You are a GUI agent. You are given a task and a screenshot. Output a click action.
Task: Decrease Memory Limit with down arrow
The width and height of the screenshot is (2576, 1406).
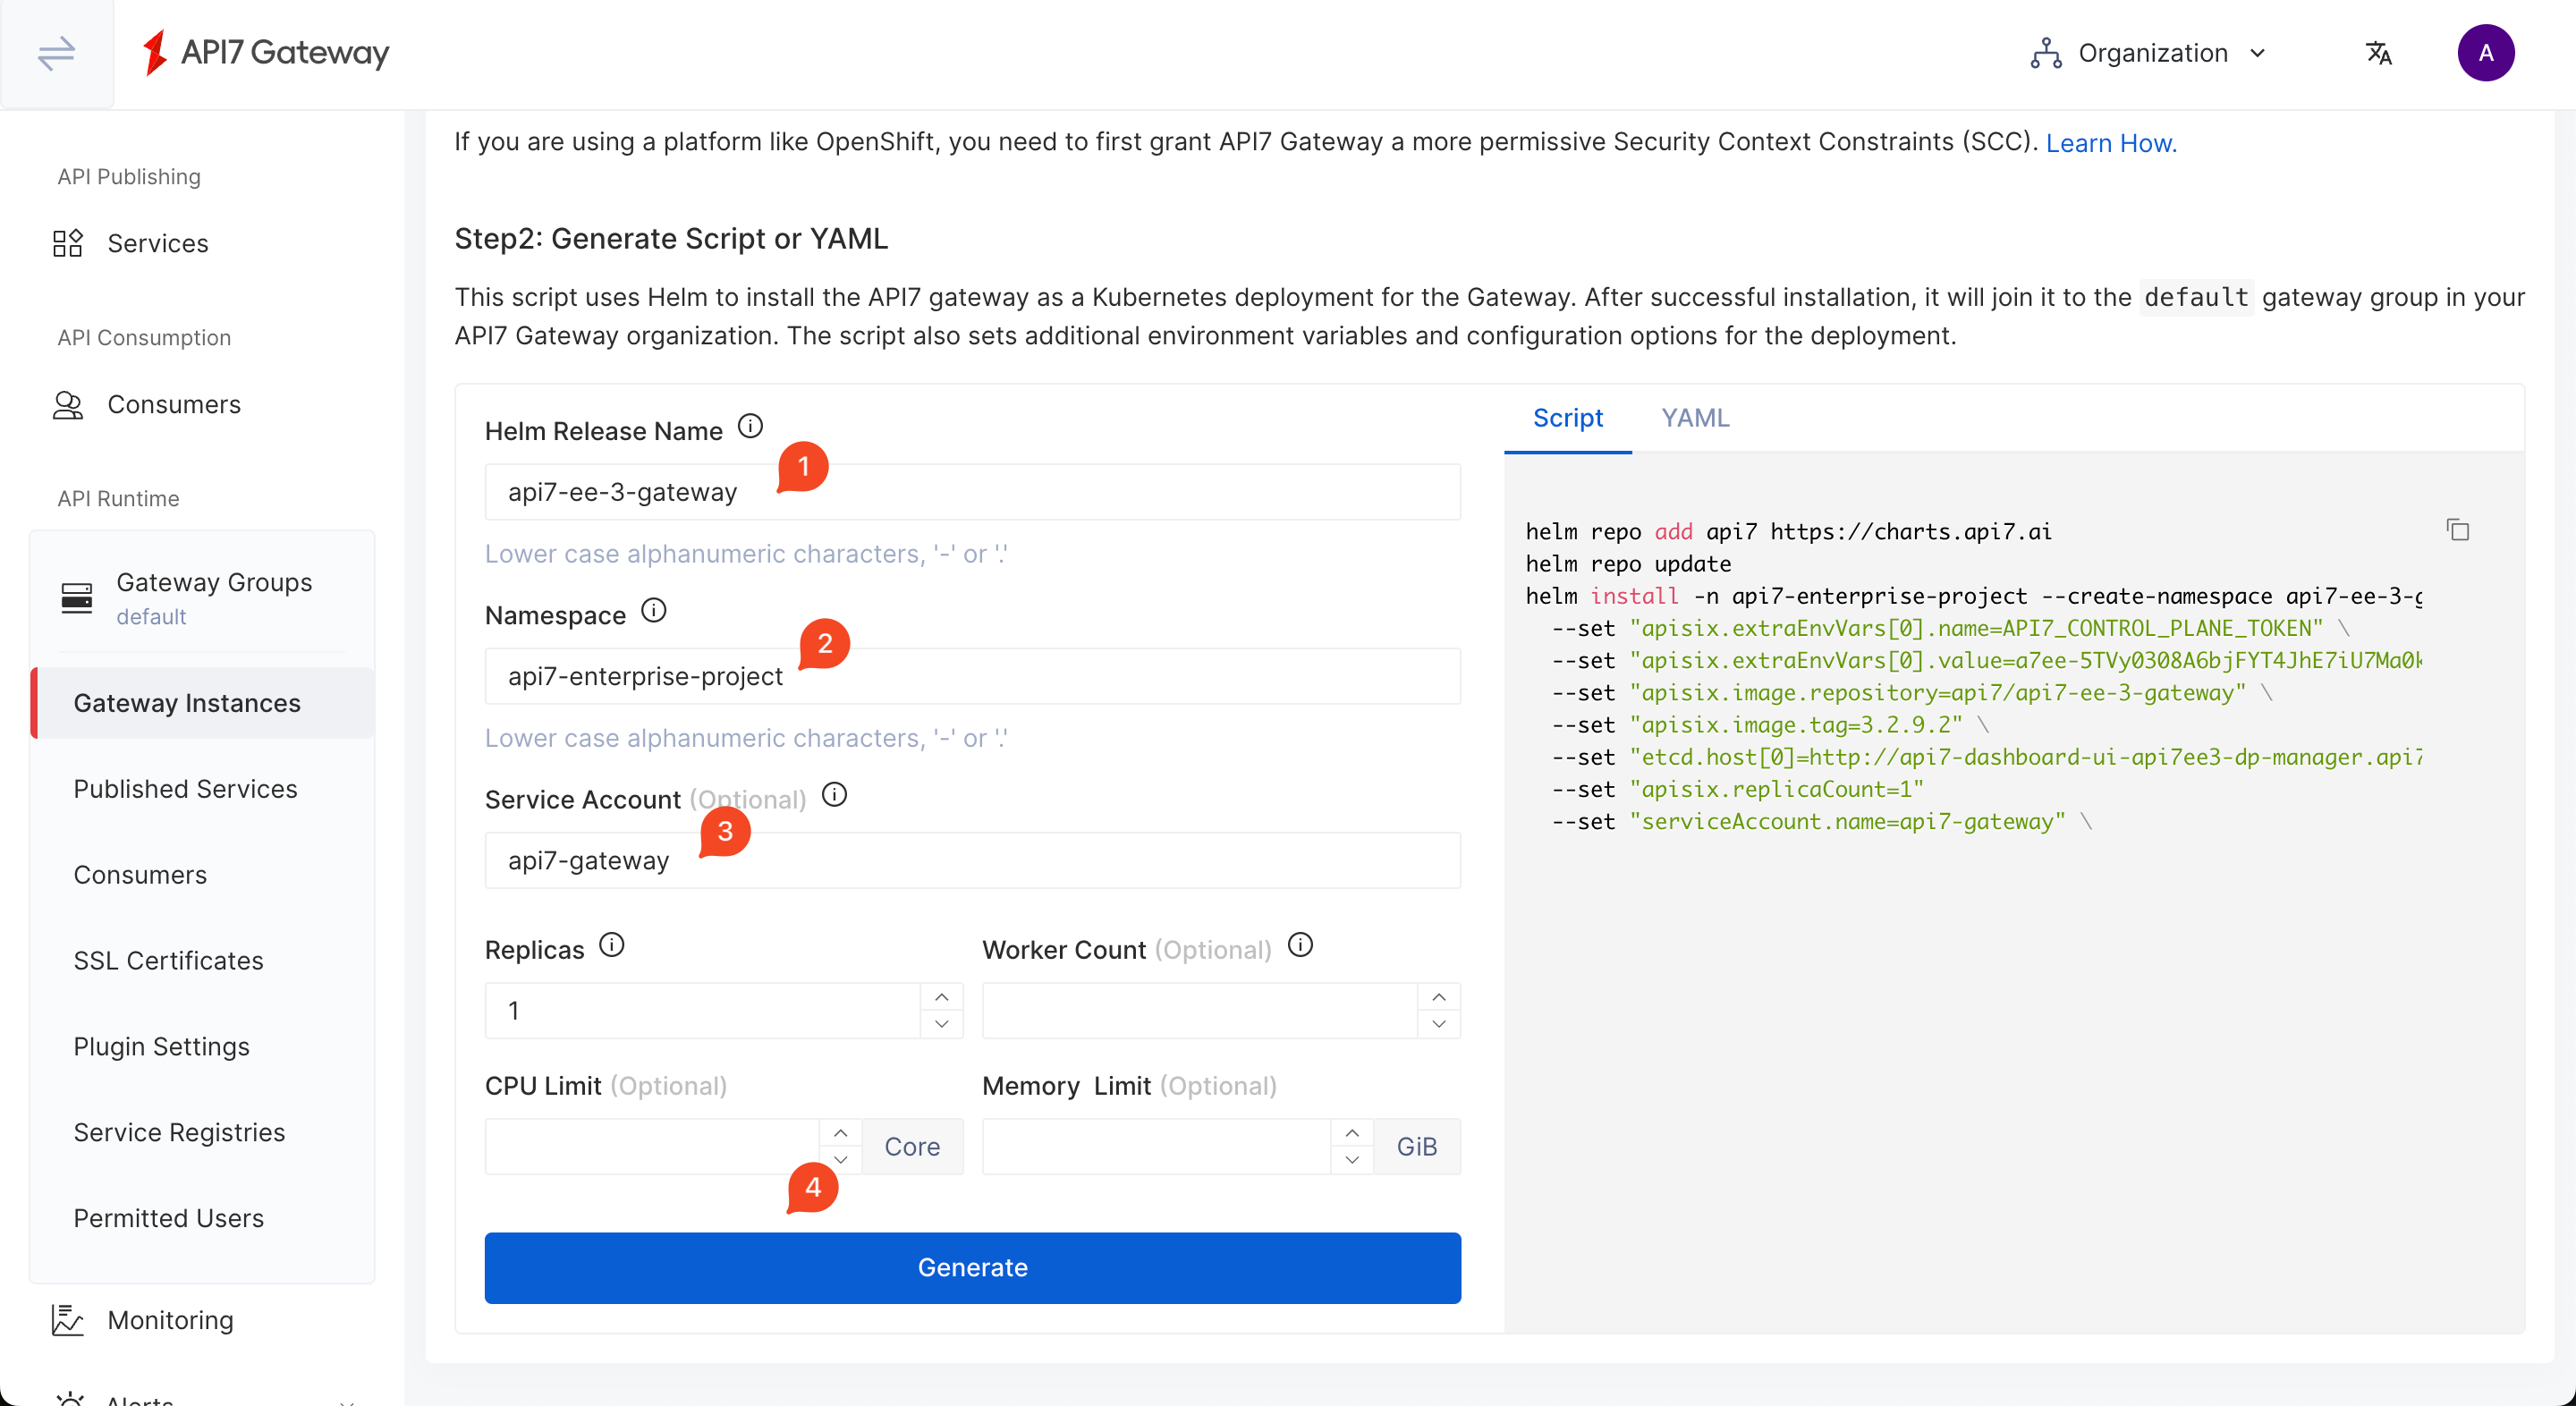[x=1352, y=1160]
